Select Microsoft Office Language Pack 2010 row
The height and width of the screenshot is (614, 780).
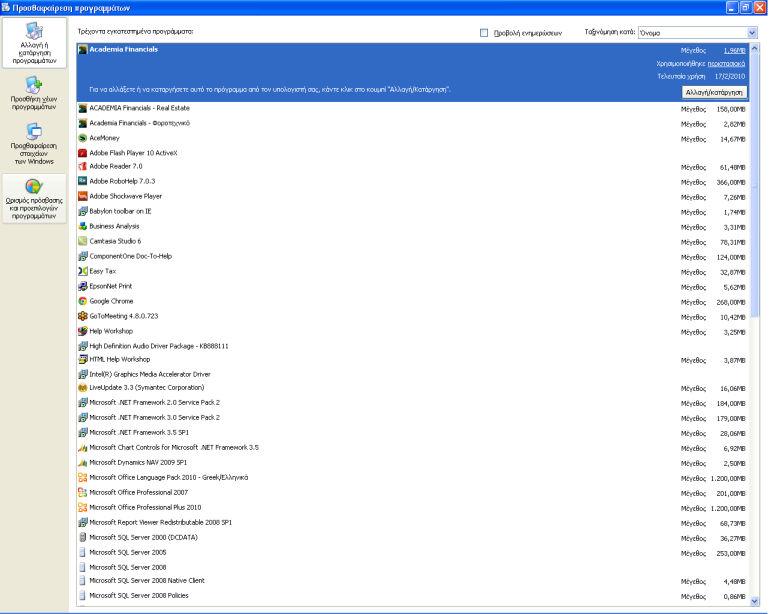[413, 478]
